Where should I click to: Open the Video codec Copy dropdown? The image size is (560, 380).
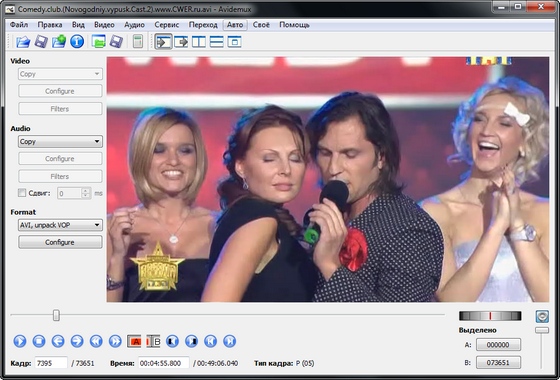pyautogui.click(x=60, y=74)
